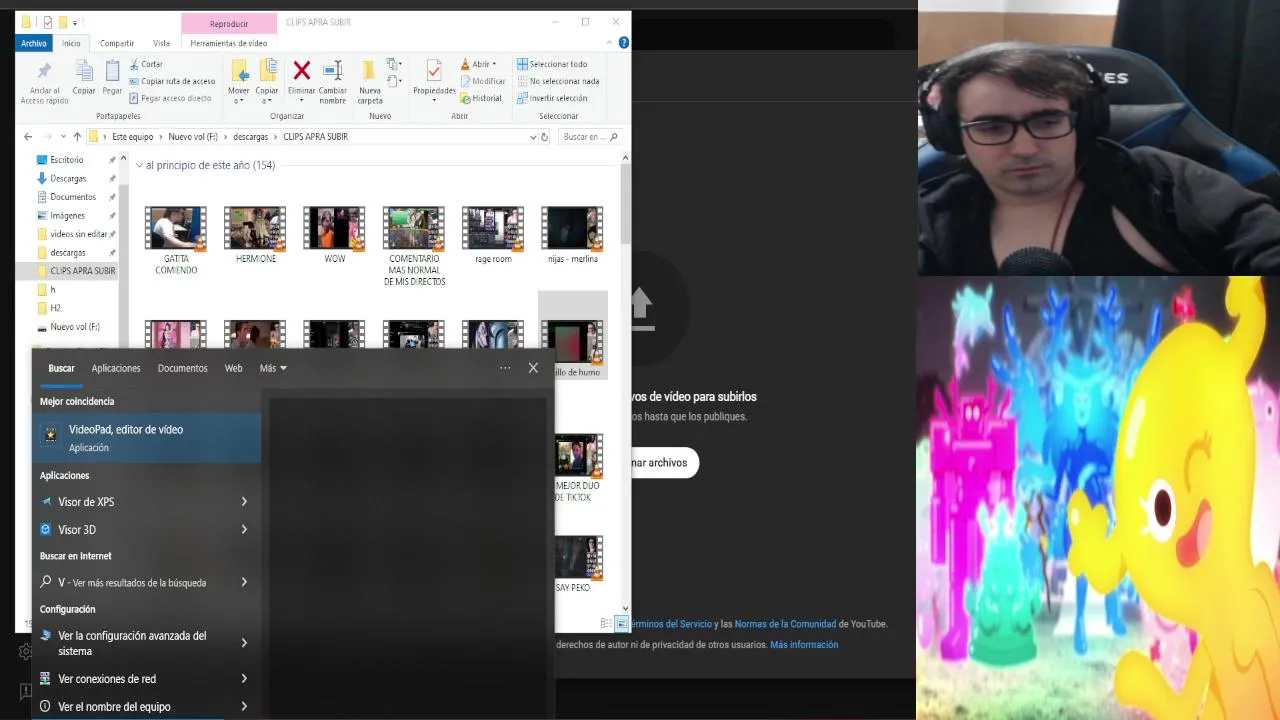Click the red Eliminar X icon
The width and height of the screenshot is (1280, 720).
[x=301, y=70]
